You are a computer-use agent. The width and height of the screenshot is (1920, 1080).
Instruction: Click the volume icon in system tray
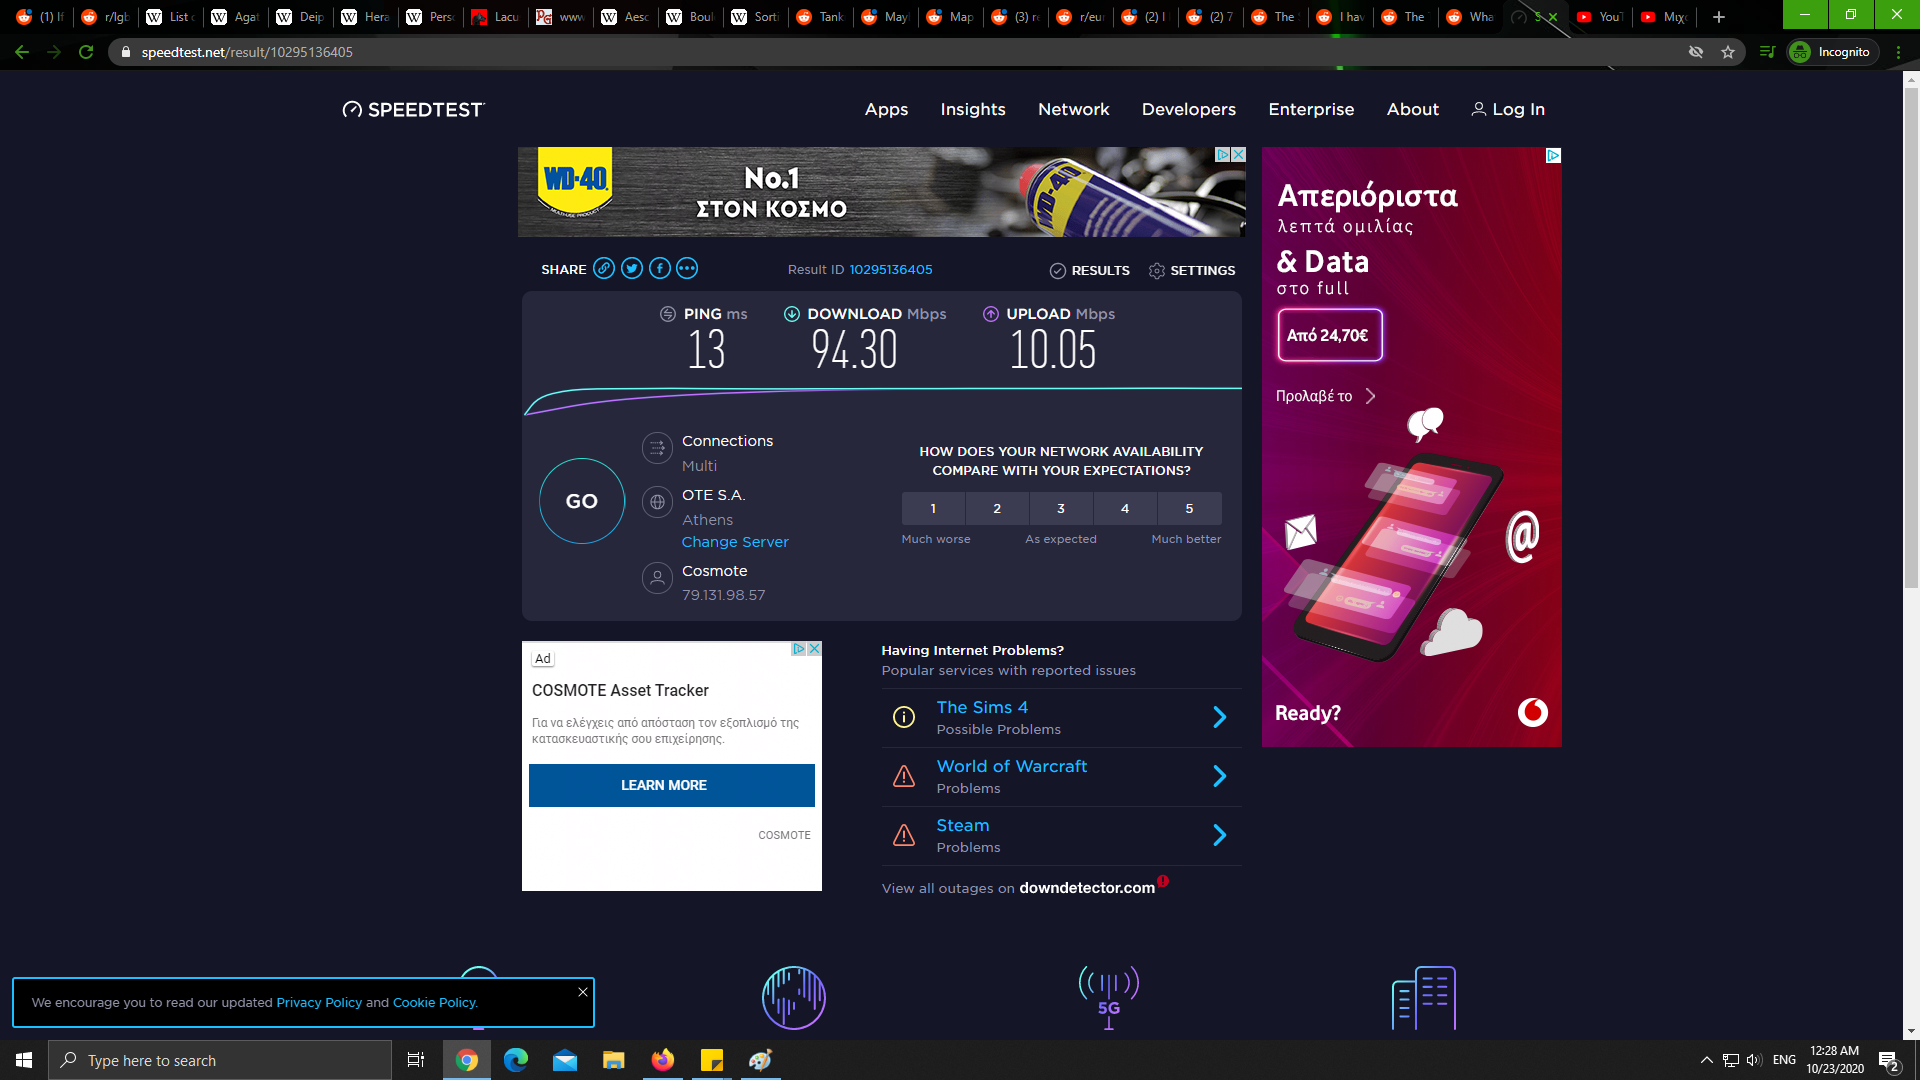1754,1060
